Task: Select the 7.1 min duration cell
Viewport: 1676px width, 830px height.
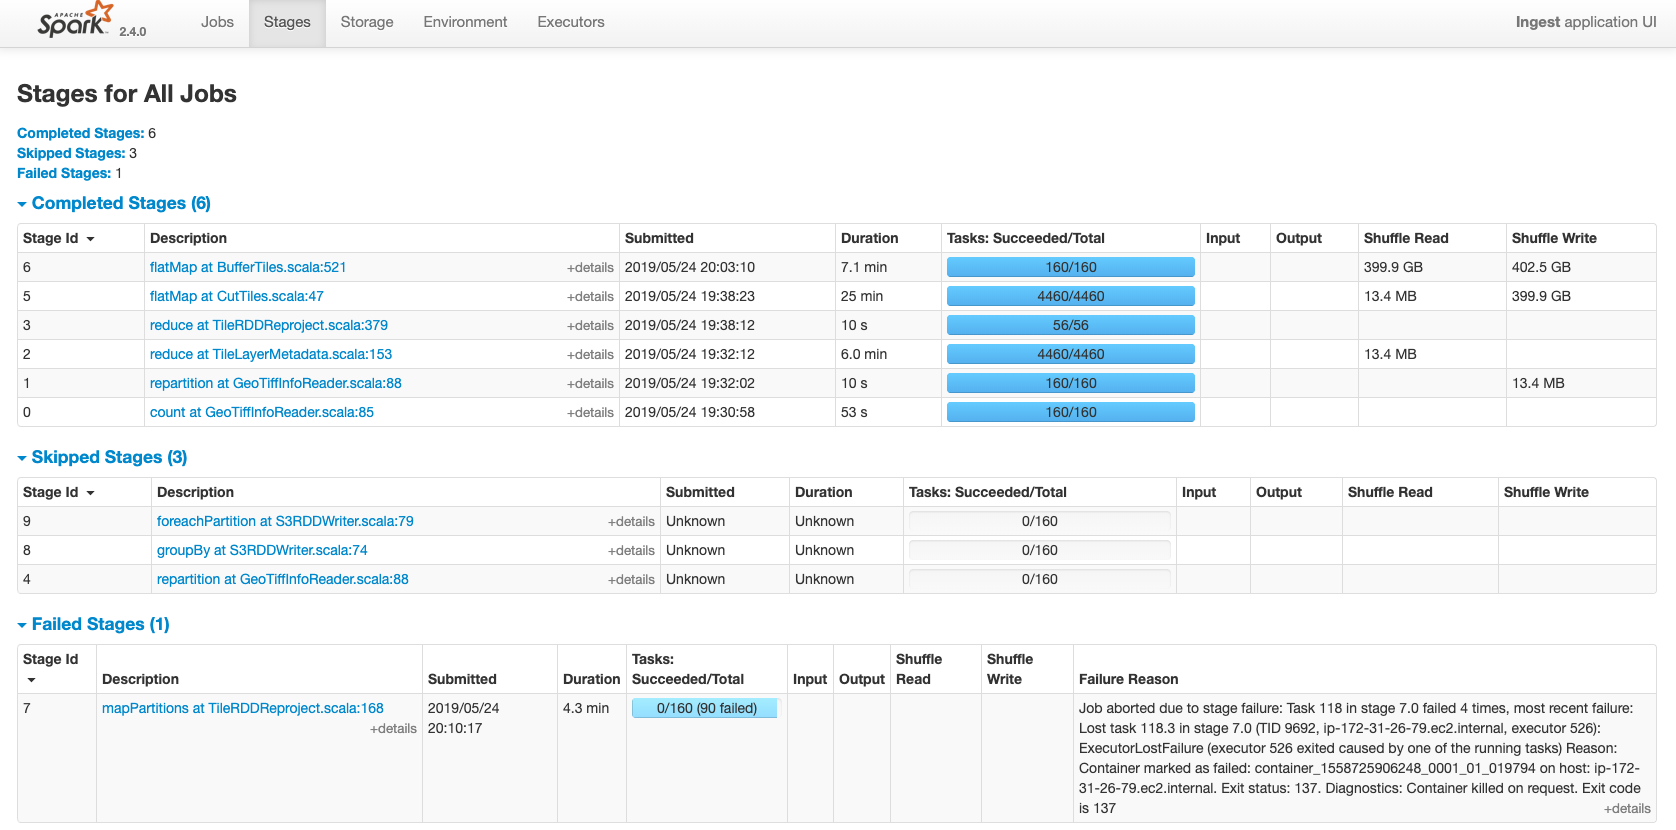Action: pyautogui.click(x=864, y=267)
